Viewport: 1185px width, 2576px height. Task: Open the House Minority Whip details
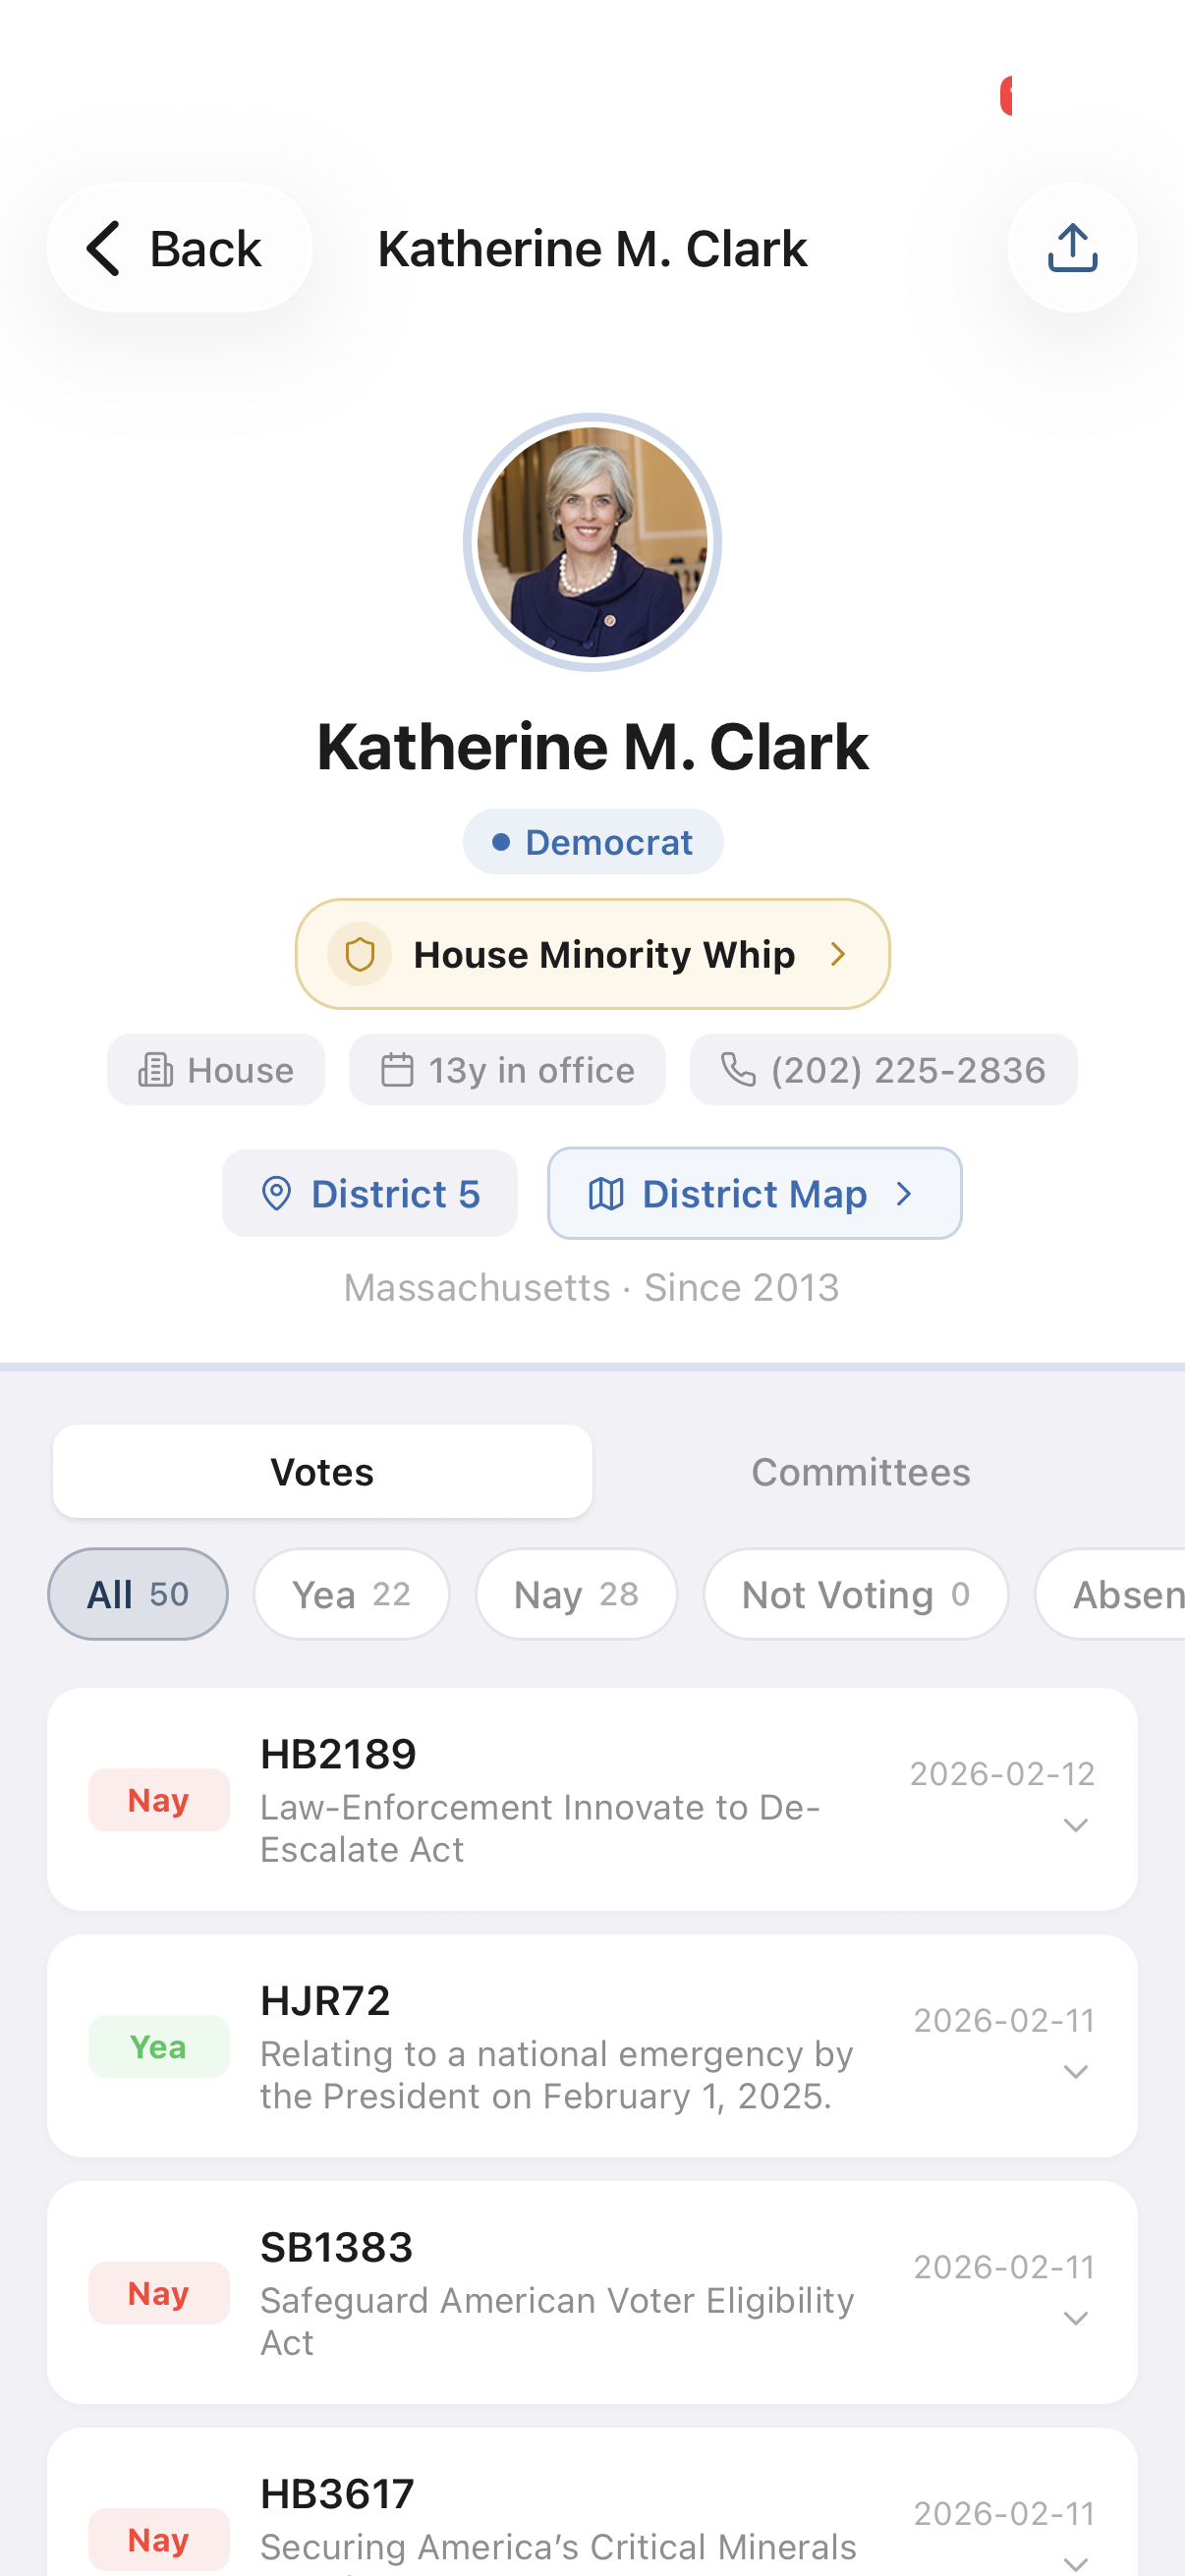coord(592,955)
